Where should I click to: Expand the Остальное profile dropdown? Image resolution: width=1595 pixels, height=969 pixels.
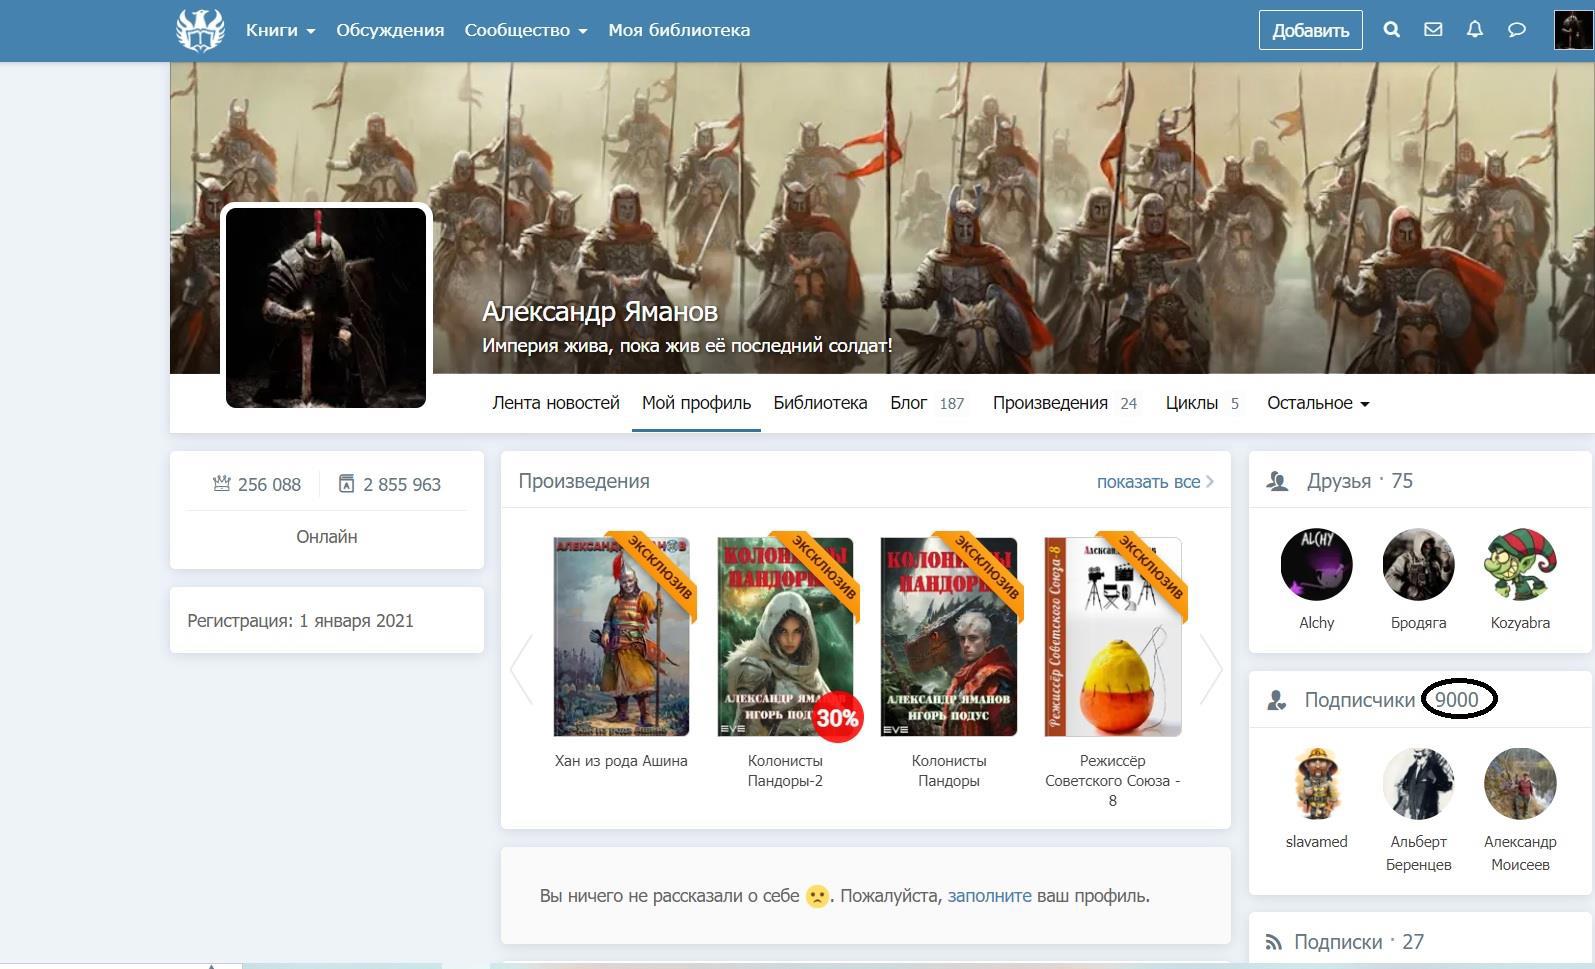pos(1317,403)
